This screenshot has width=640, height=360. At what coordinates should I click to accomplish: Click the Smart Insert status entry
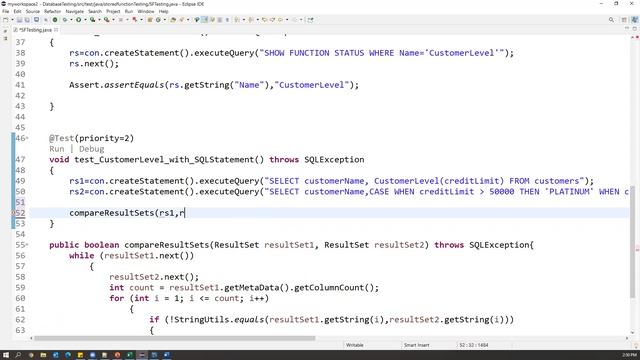click(x=416, y=345)
